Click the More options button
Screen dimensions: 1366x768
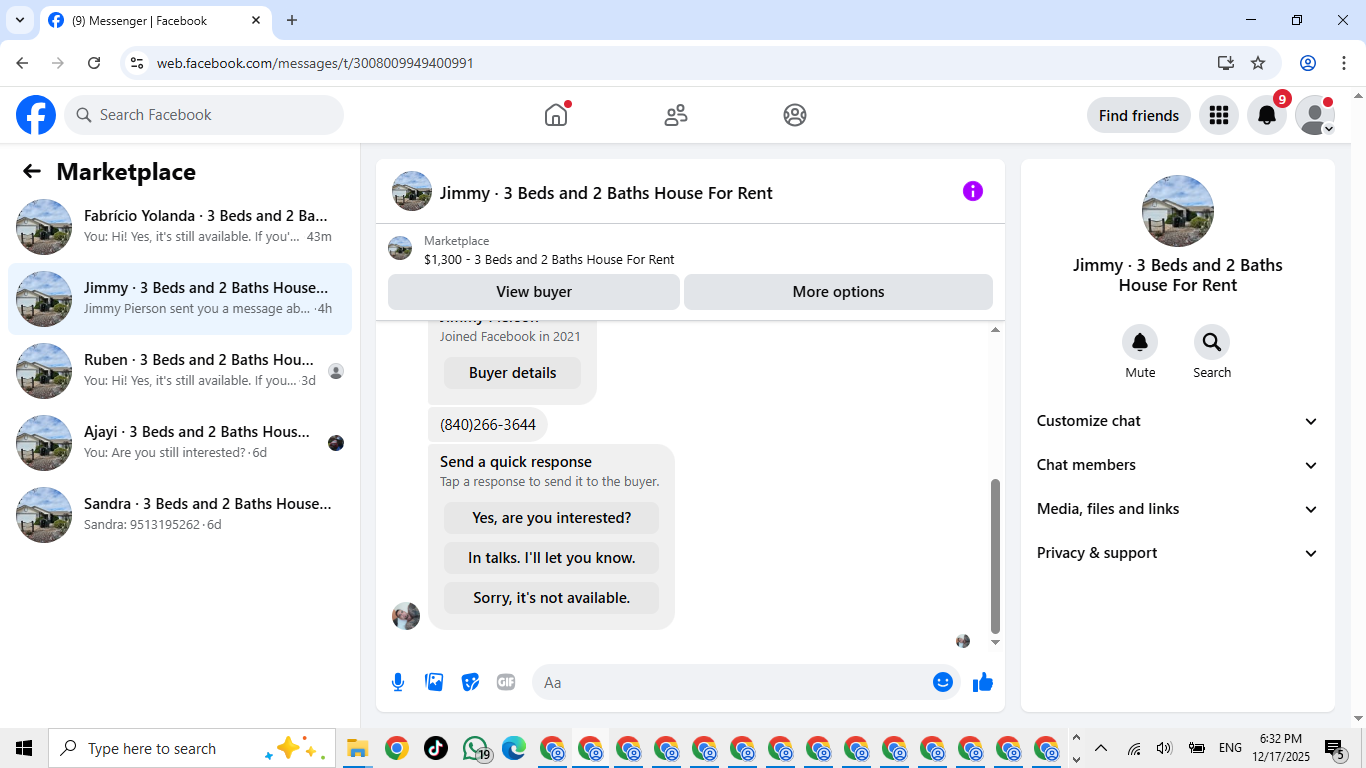coord(838,292)
